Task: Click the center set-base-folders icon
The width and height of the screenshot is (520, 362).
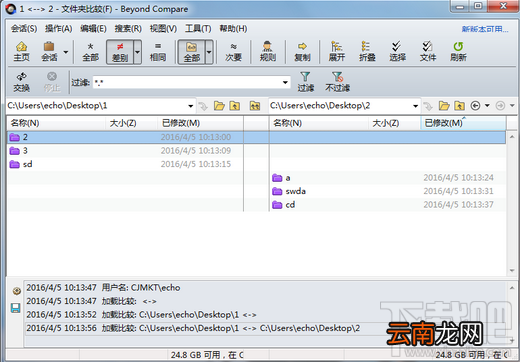Action: (255, 106)
